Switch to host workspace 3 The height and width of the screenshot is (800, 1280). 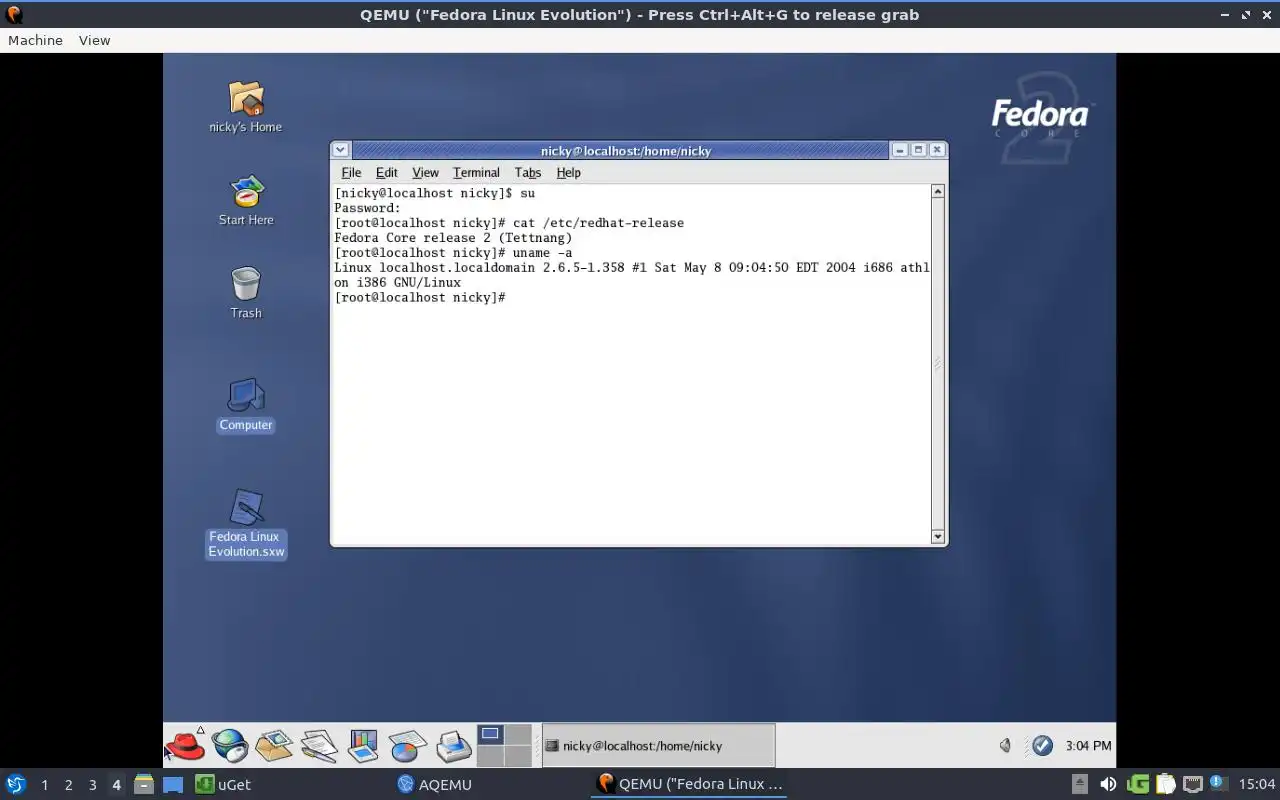point(92,785)
